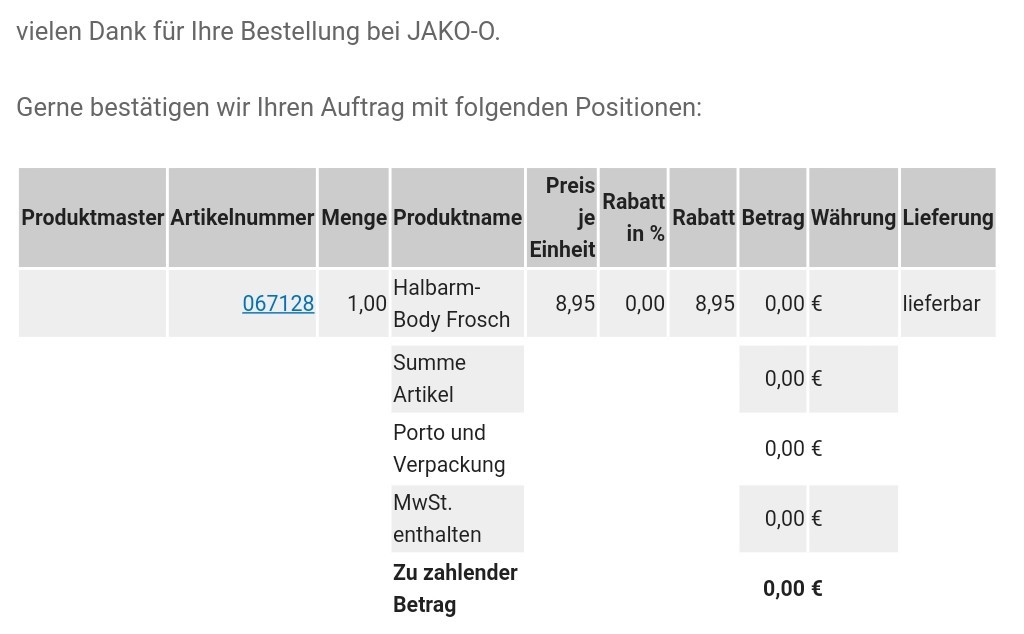
Task: Click the unit price 8,95 cell
Action: click(562, 304)
